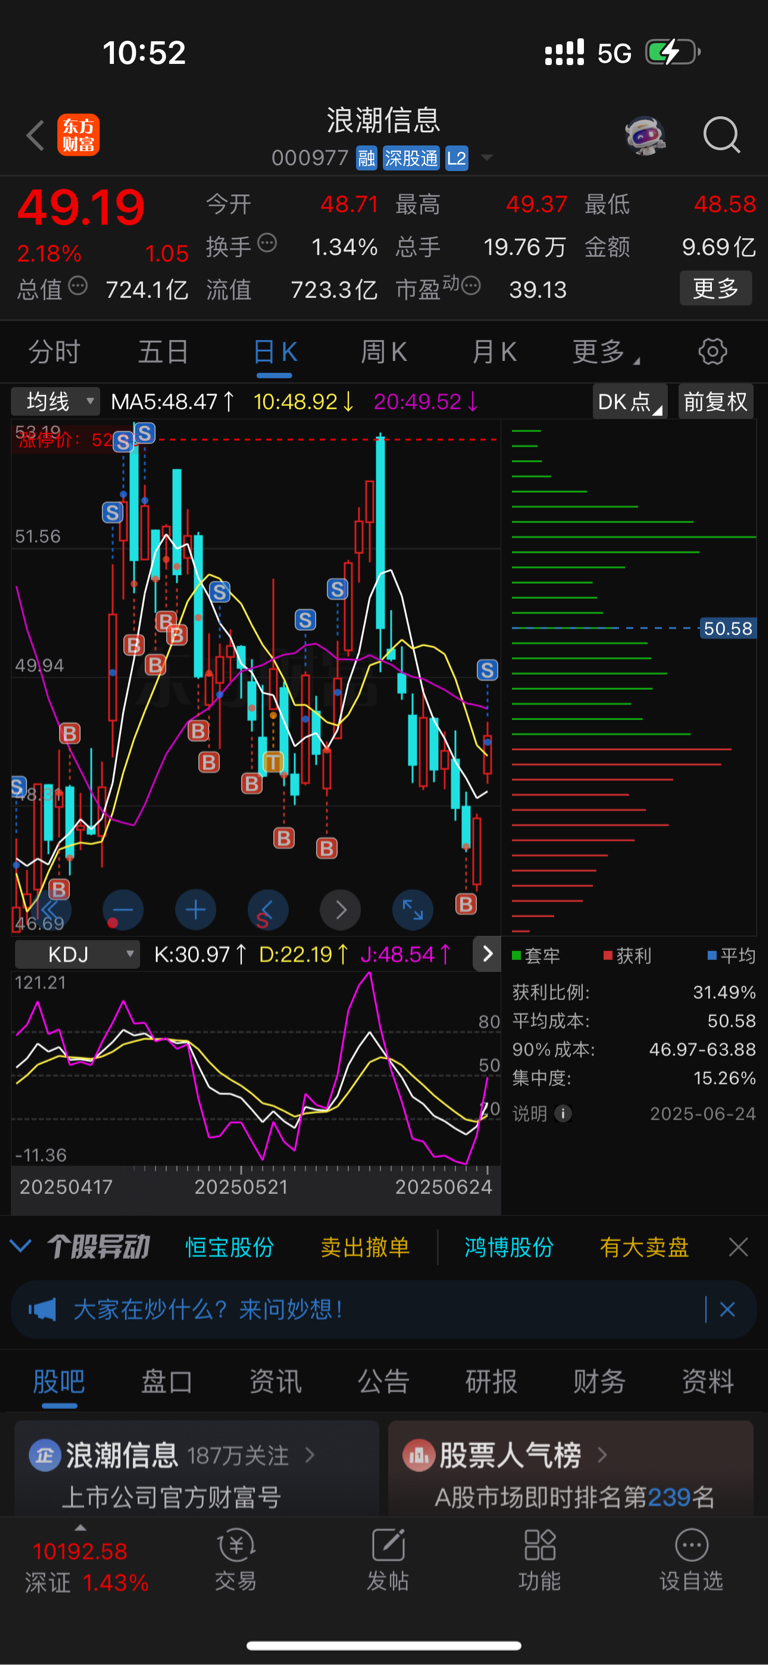
Task: Switch to 月K chart tab
Action: tap(494, 352)
